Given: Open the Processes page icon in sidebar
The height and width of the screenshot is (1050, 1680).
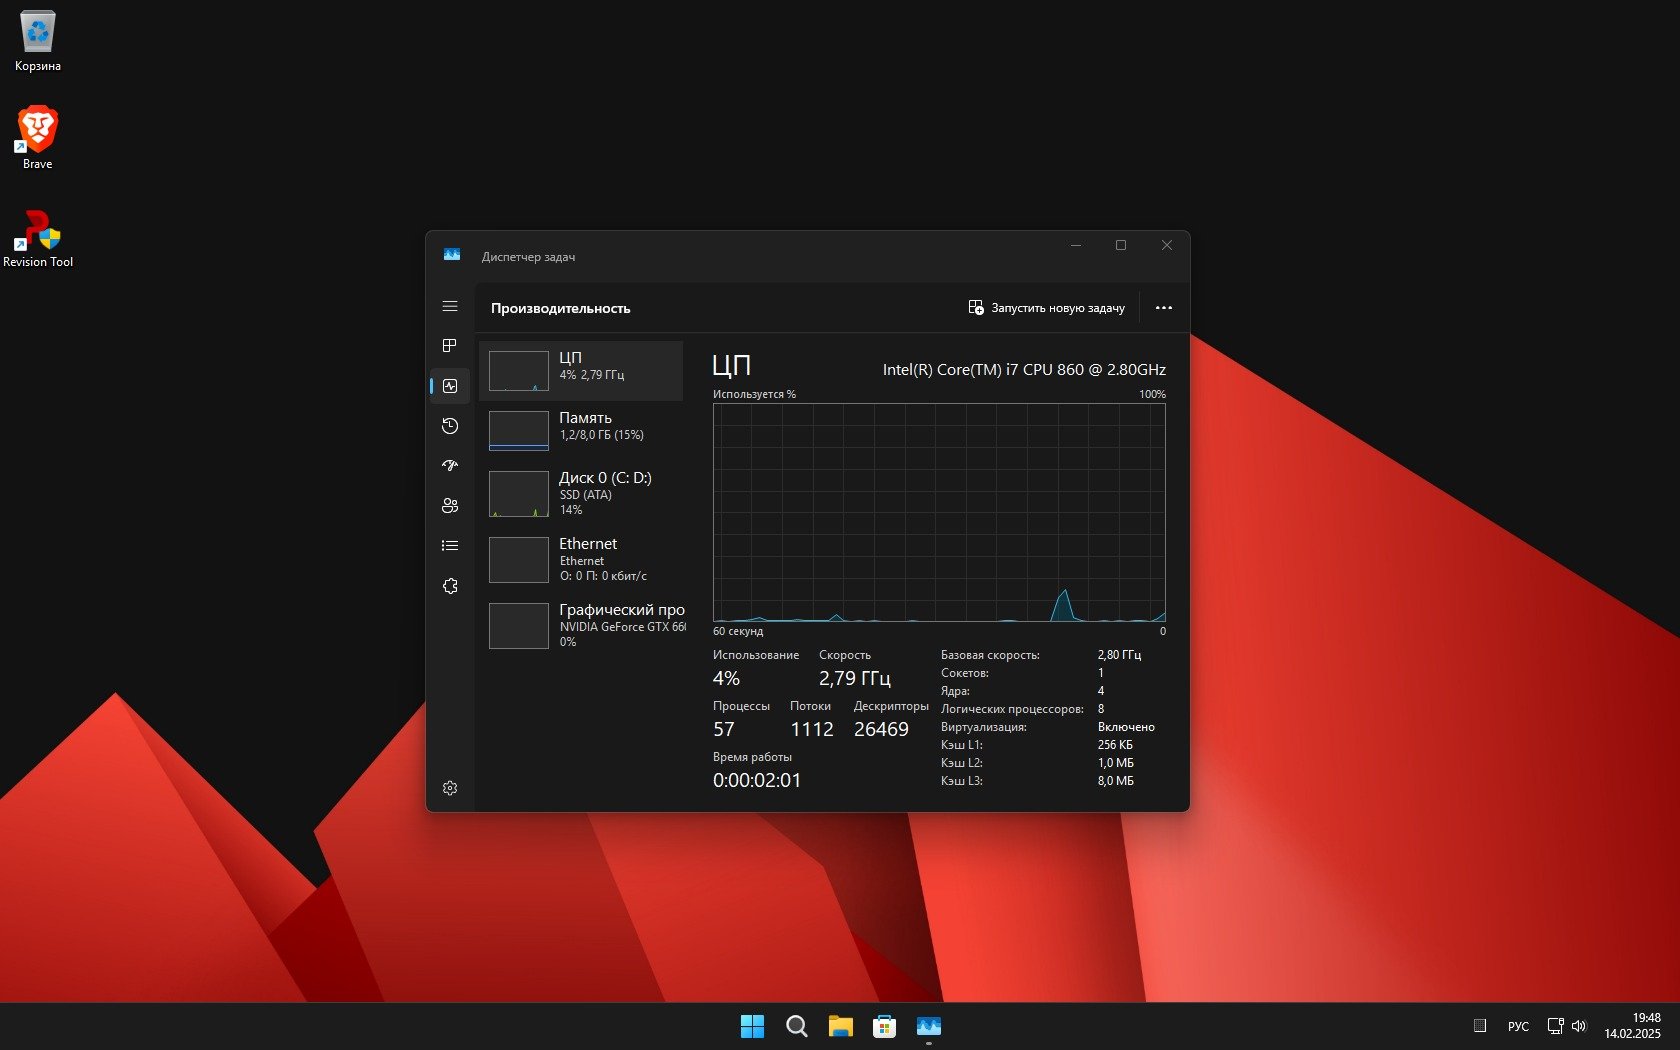Looking at the screenshot, I should [450, 346].
